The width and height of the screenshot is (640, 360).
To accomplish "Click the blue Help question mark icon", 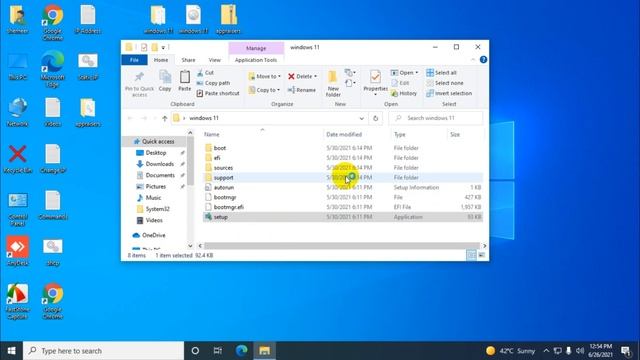I will tap(483, 60).
